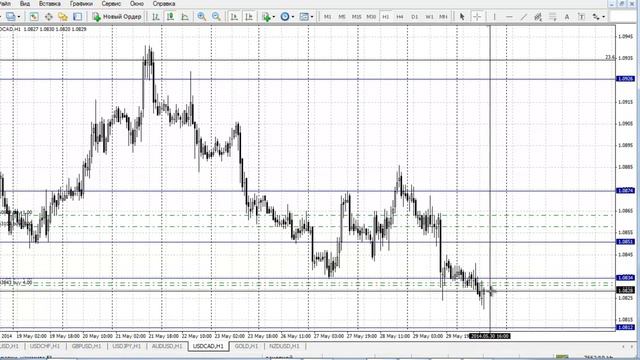Switch to the USDJPY,H1 chart tab

127,346
